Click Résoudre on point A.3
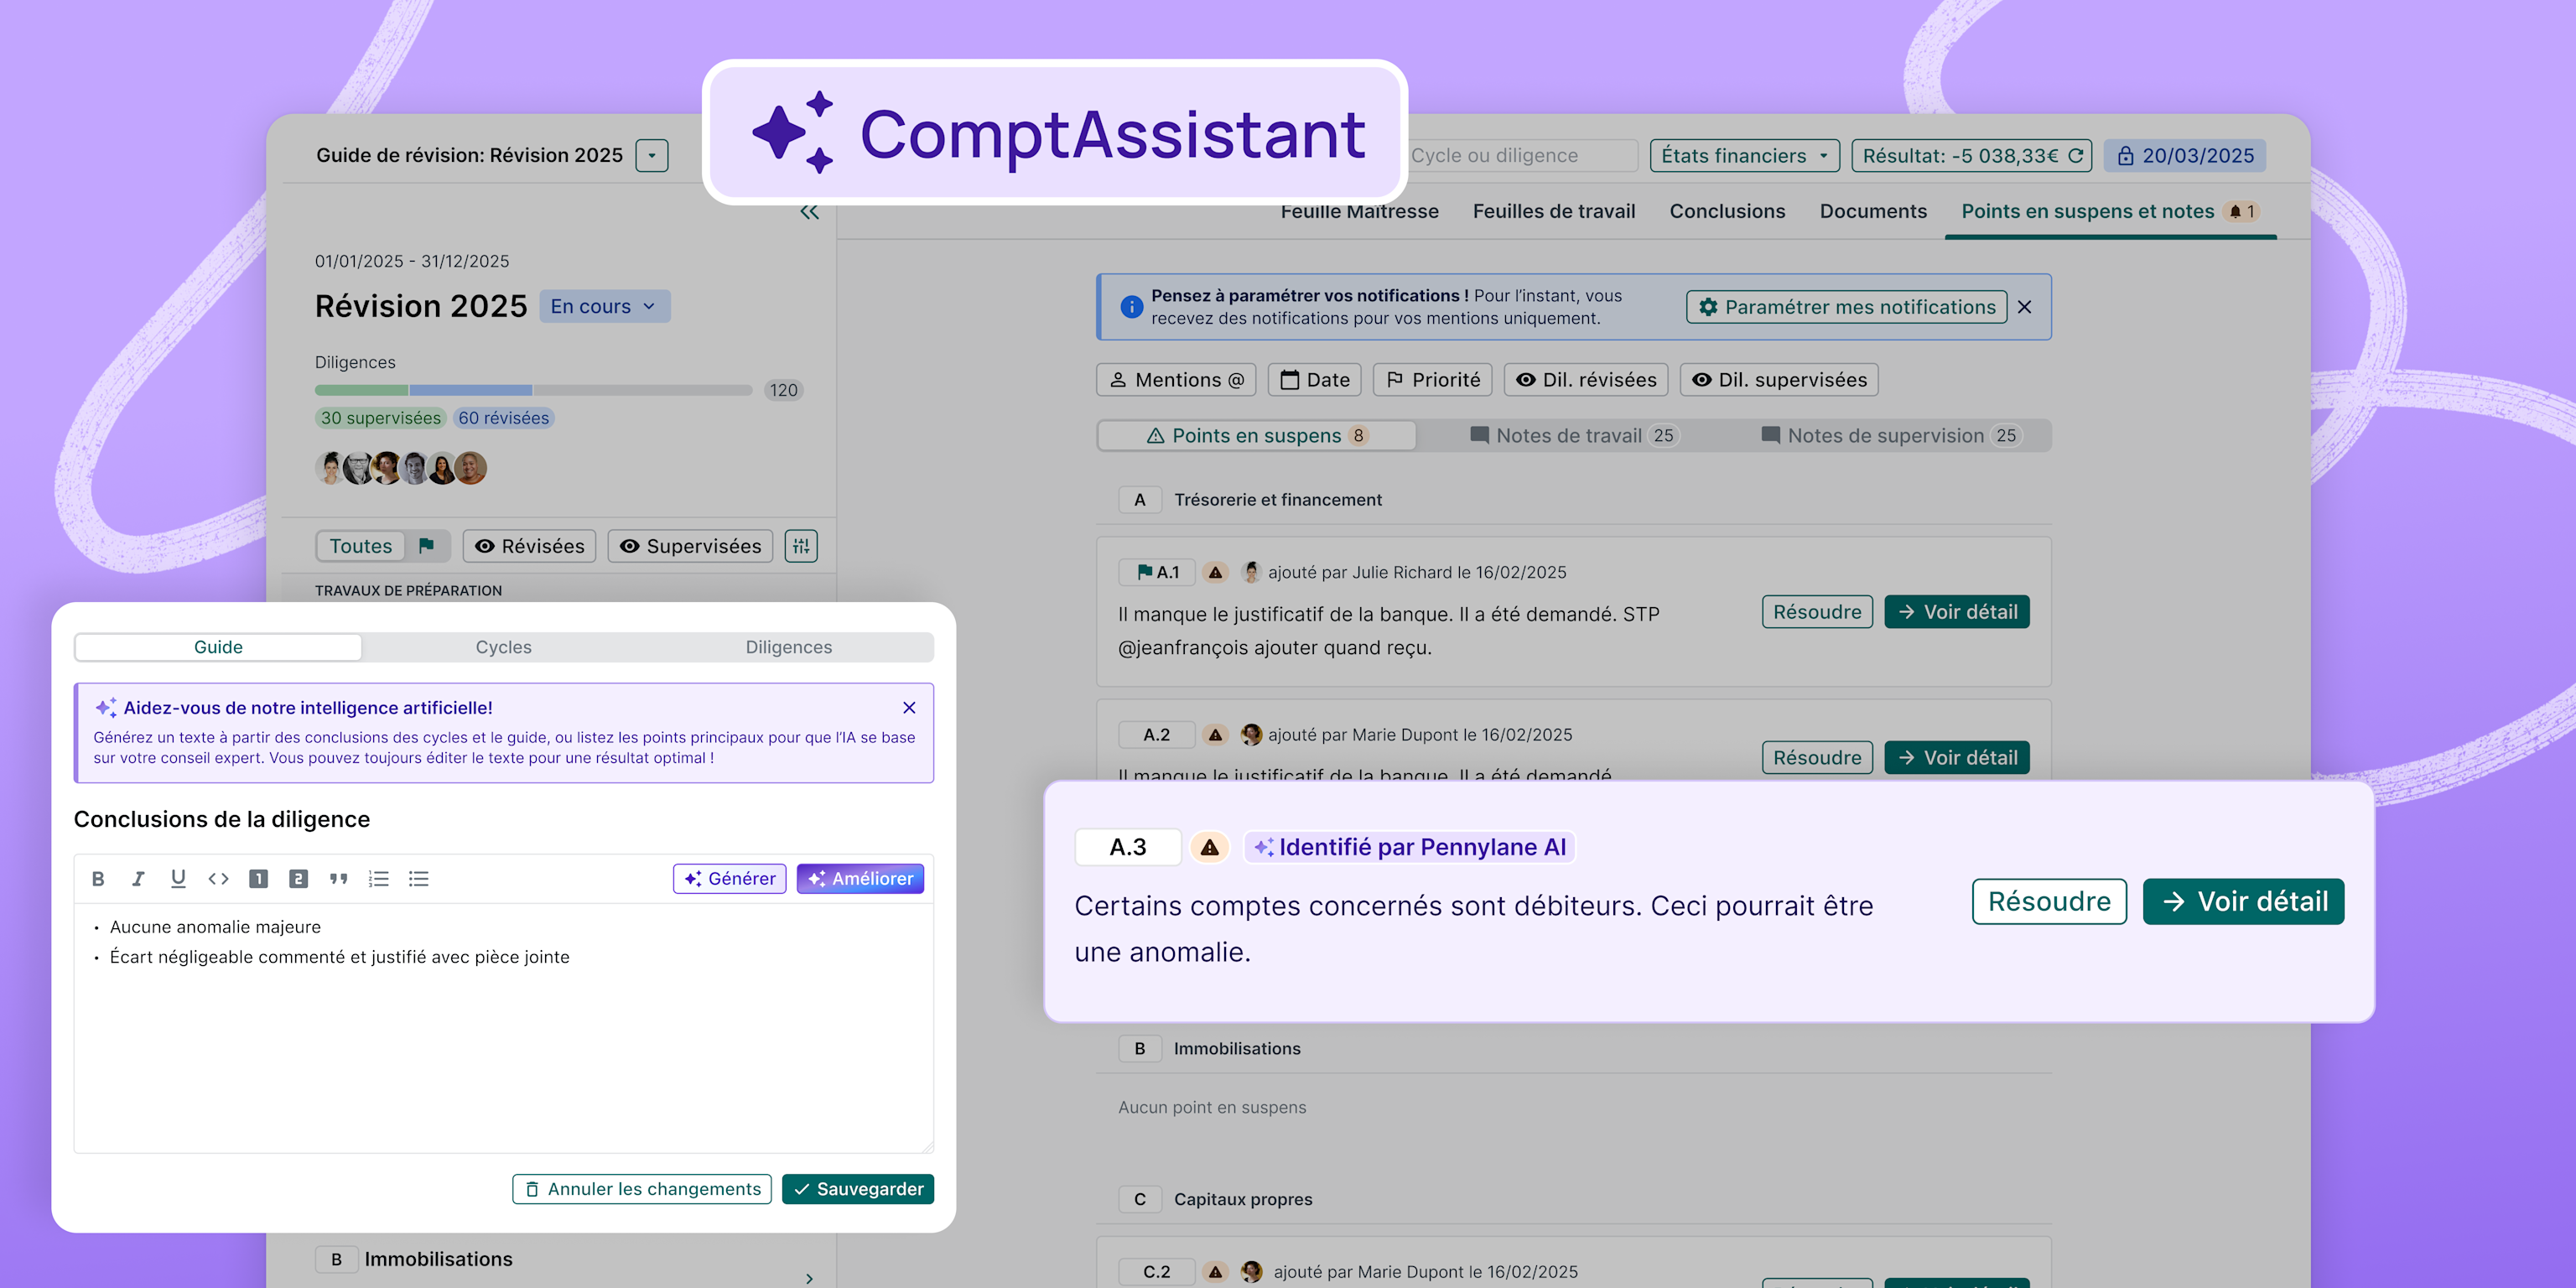Viewport: 2576px width, 1288px height. pyautogui.click(x=2047, y=901)
